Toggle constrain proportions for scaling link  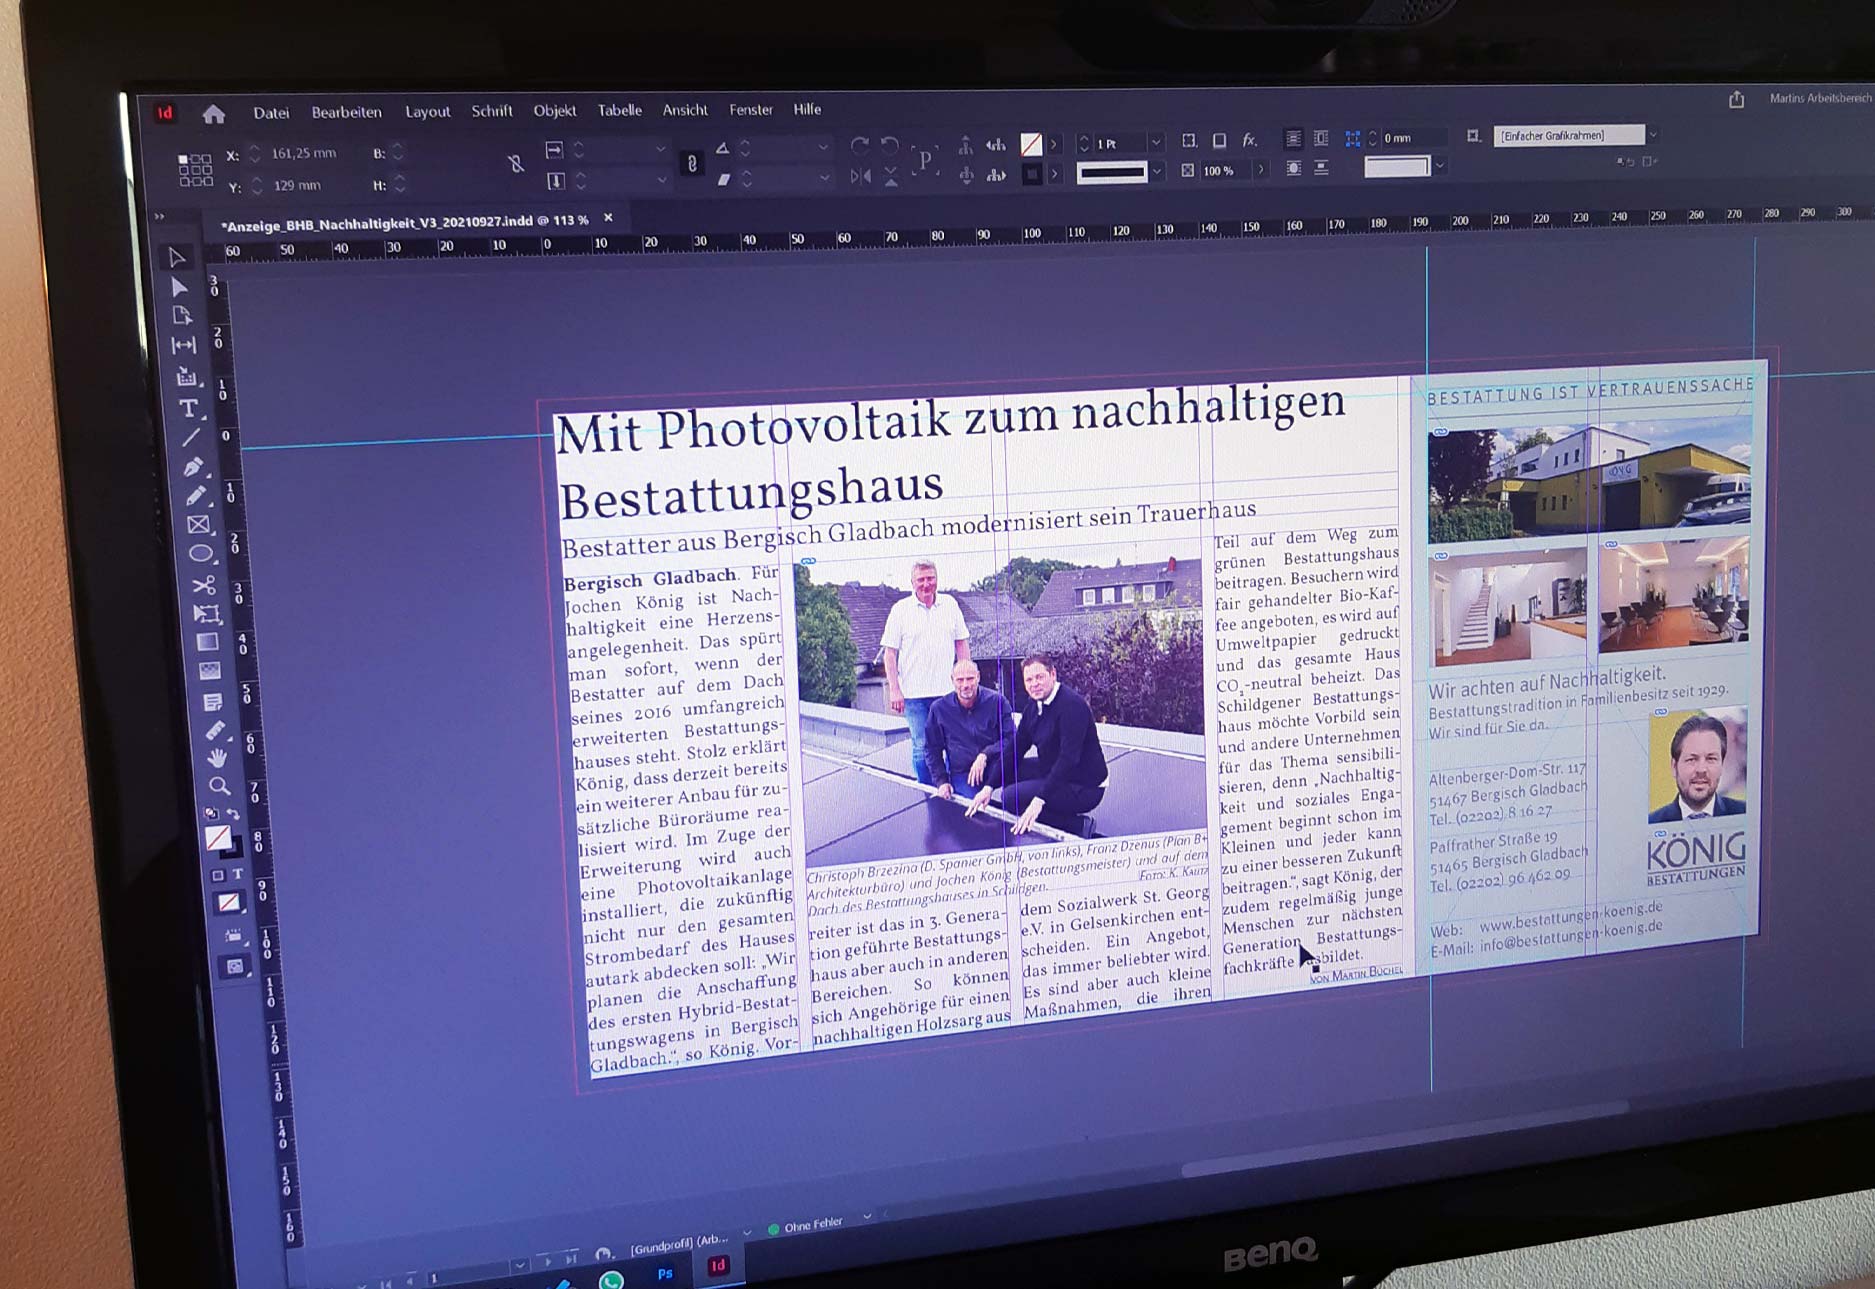click(x=691, y=163)
